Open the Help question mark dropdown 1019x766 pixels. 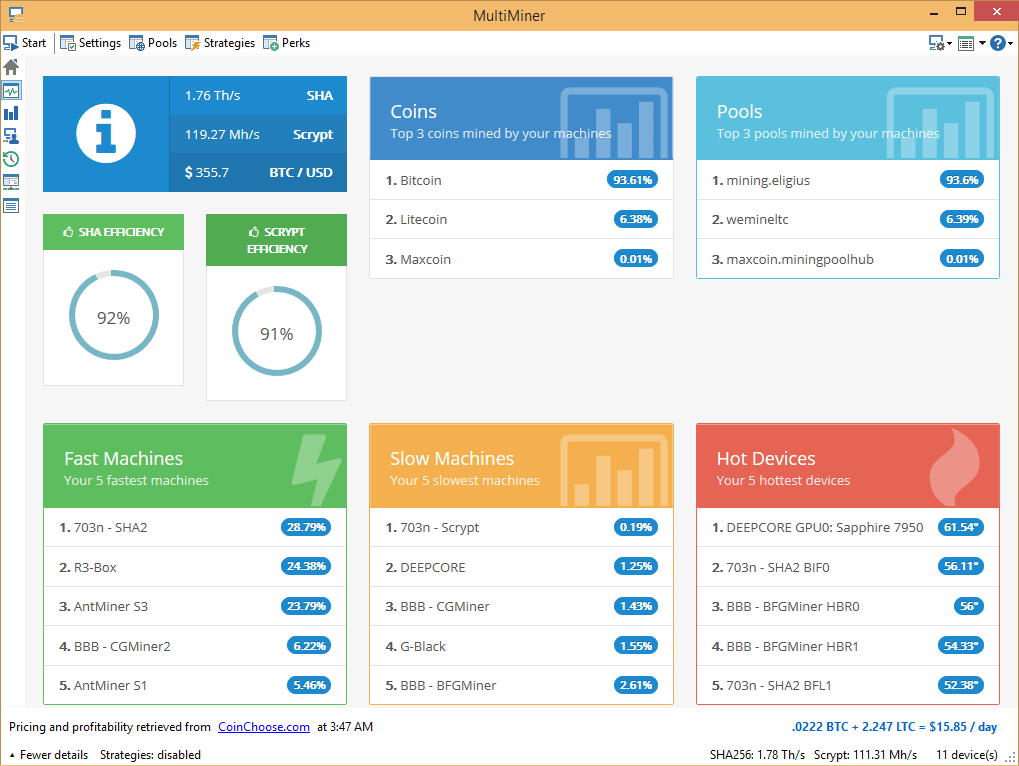point(1001,43)
